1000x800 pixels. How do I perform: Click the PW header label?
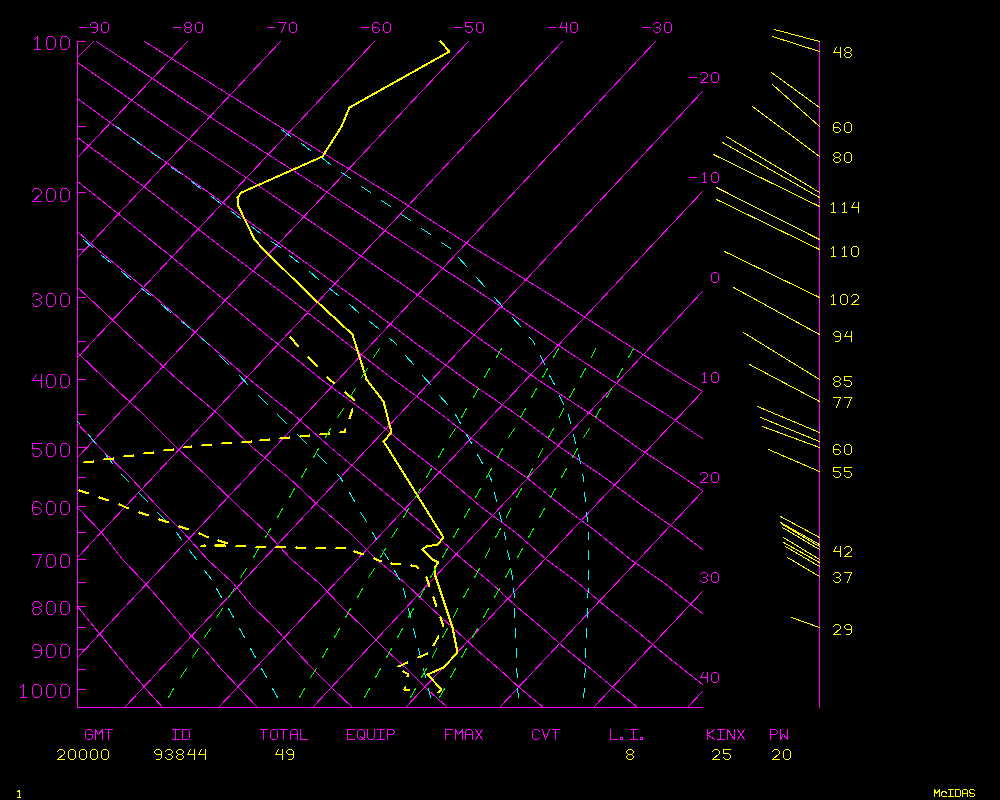[x=779, y=735]
